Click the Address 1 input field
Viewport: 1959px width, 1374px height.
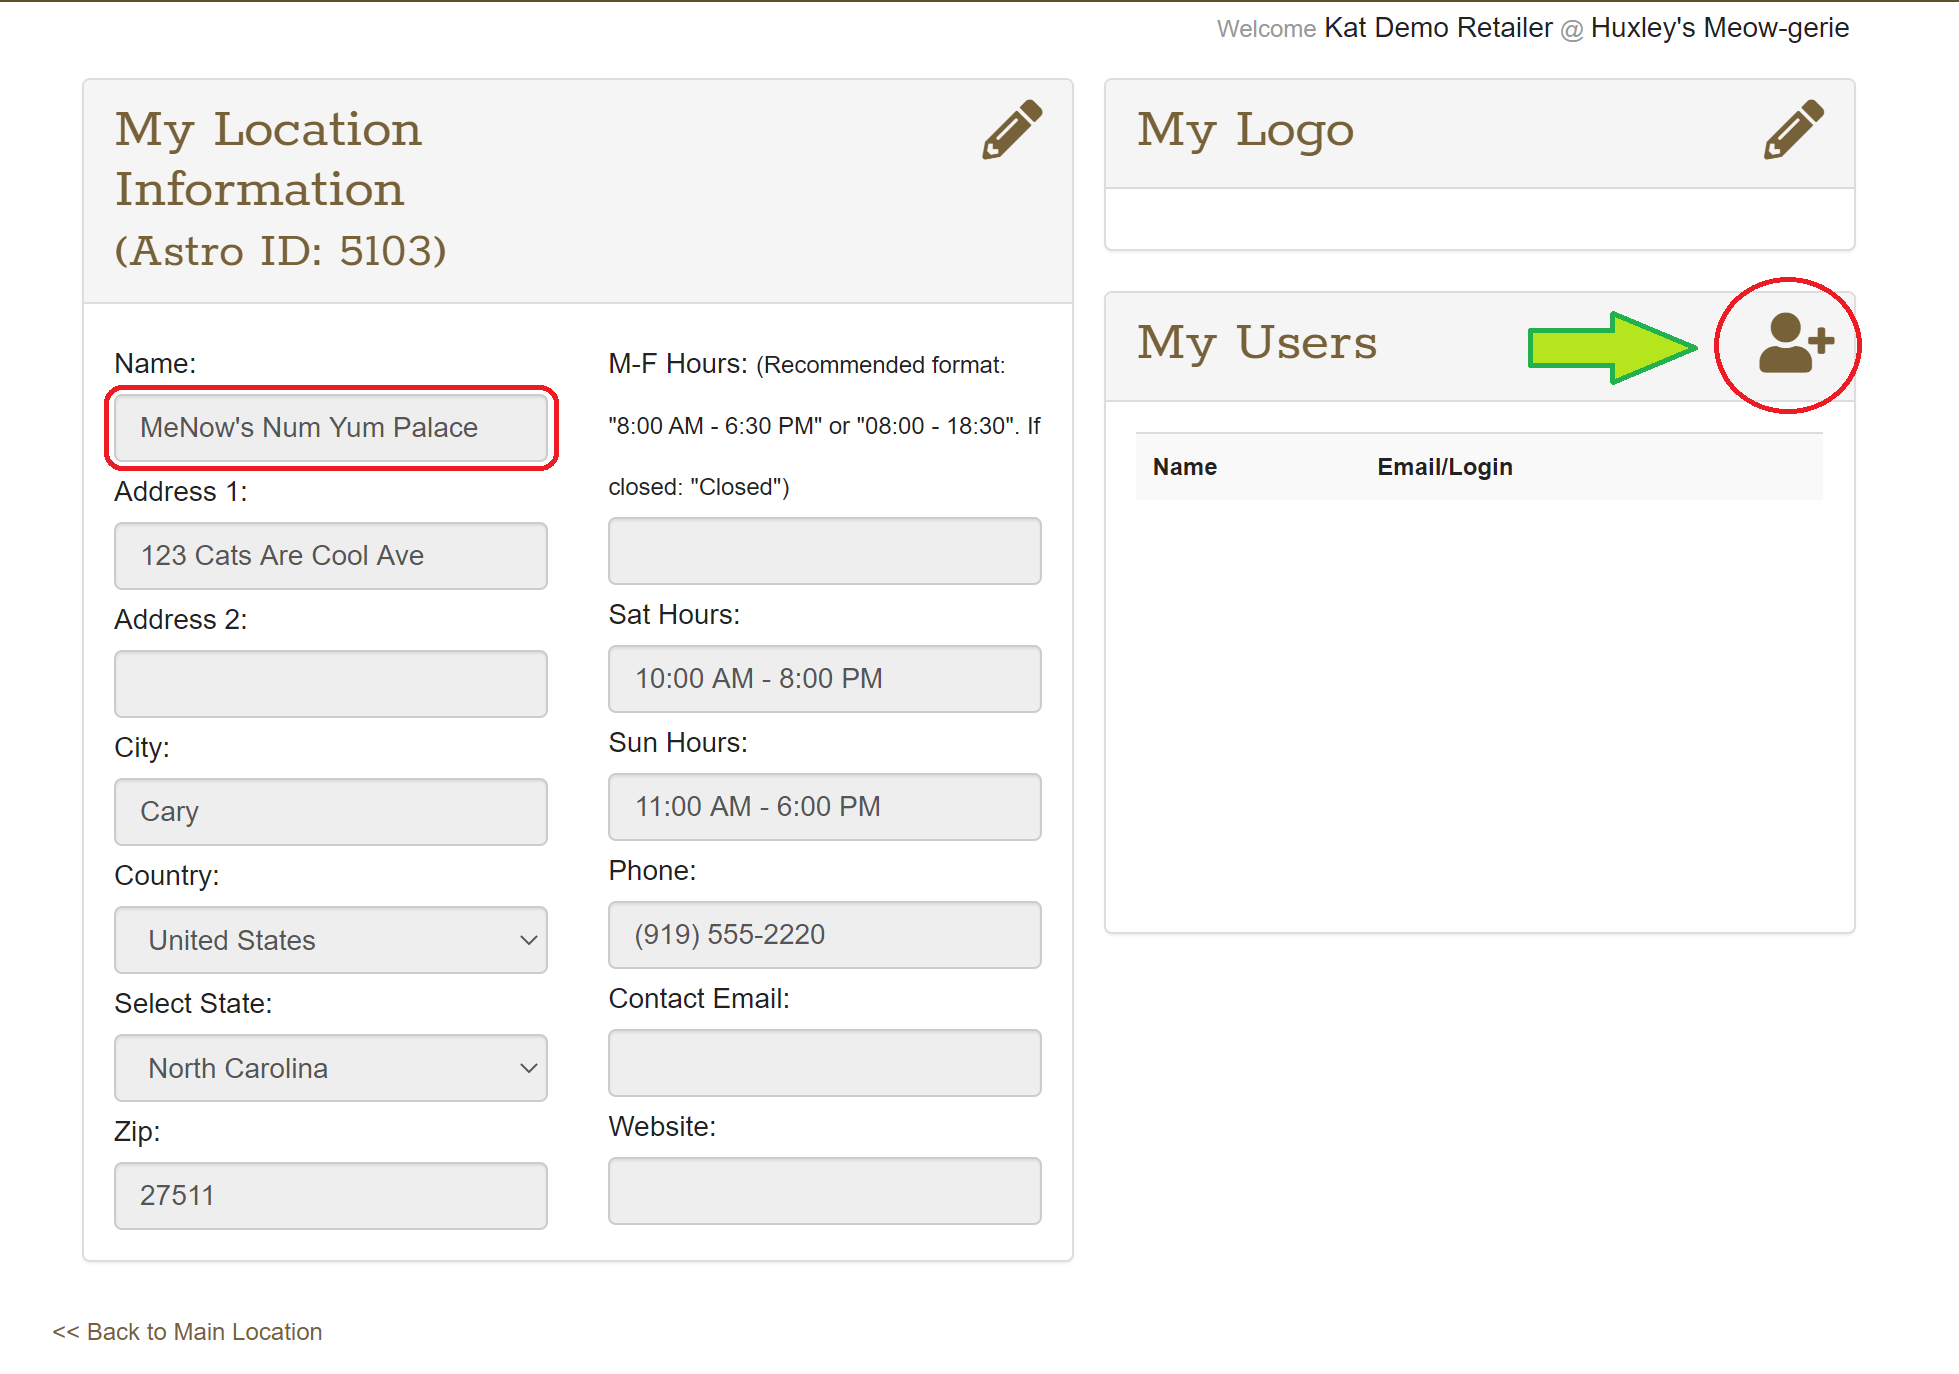tap(330, 556)
